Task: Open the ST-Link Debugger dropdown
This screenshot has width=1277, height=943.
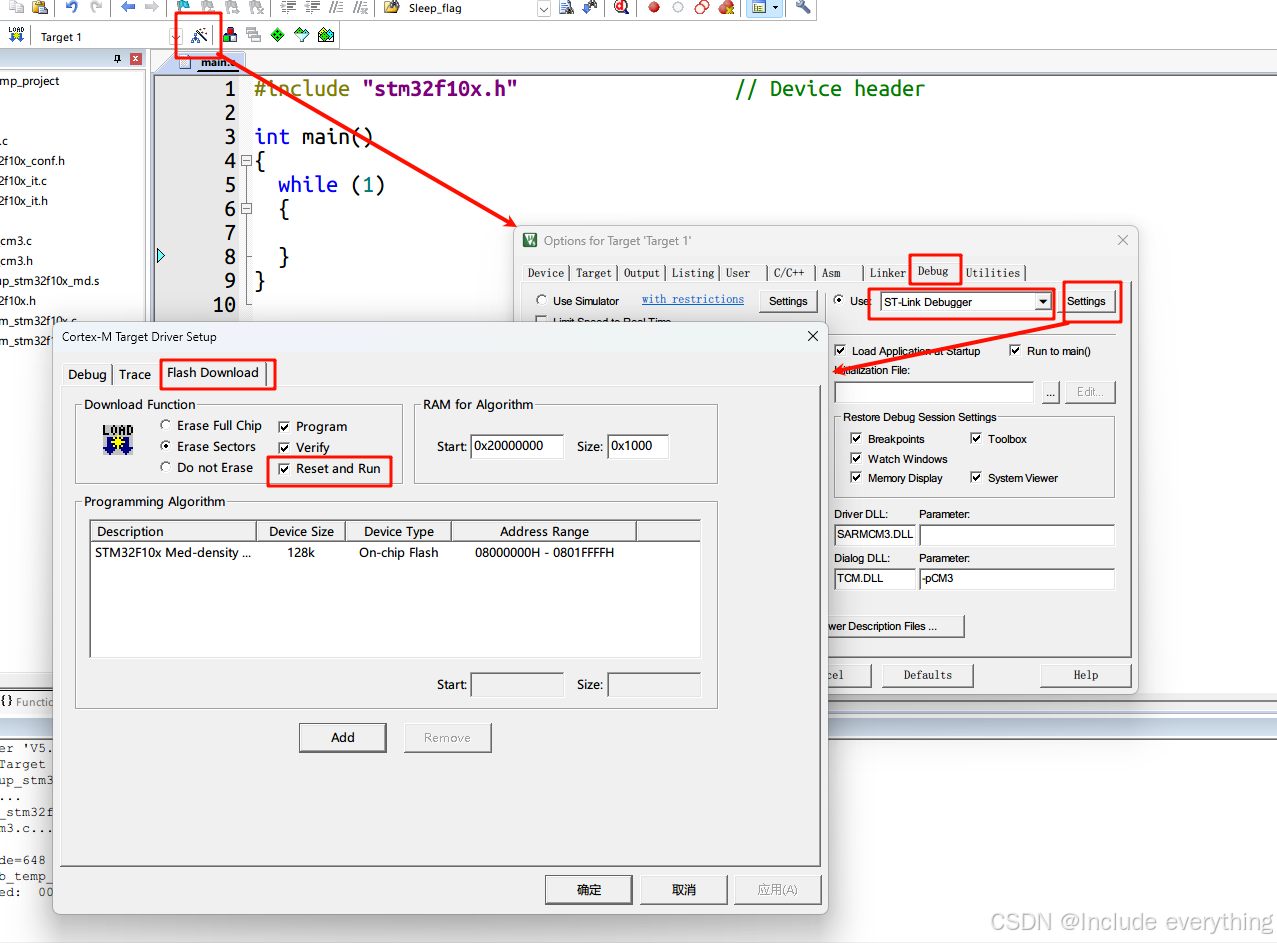Action: [x=1043, y=302]
